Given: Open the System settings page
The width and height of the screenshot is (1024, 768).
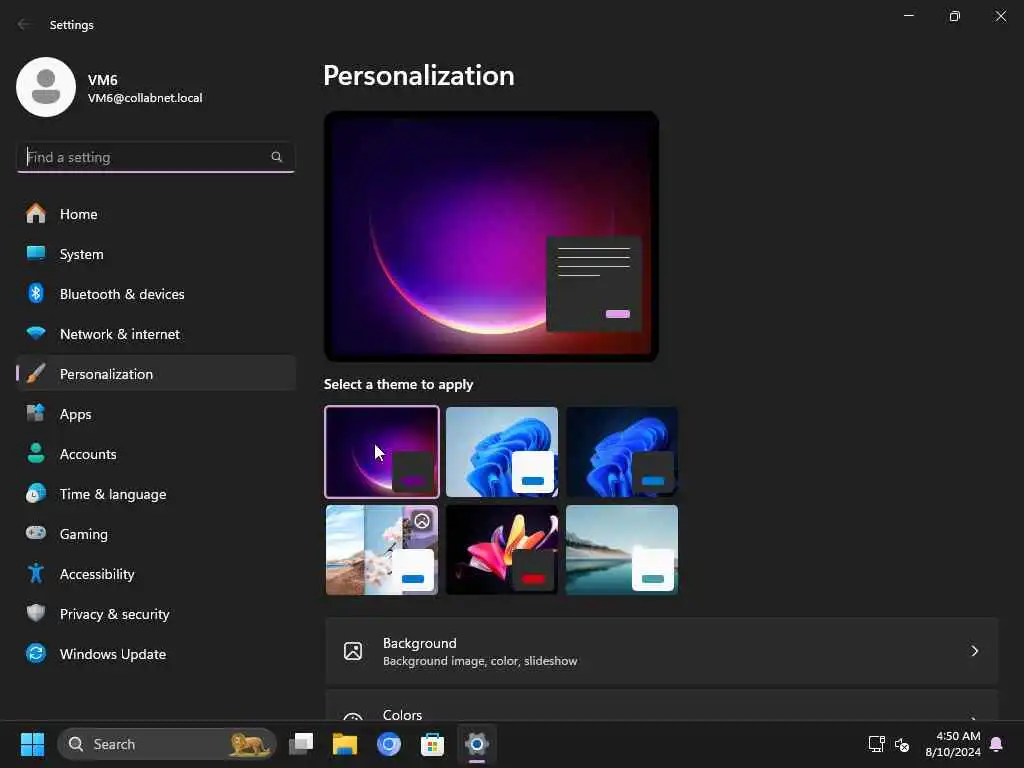Looking at the screenshot, I should click(x=155, y=254).
